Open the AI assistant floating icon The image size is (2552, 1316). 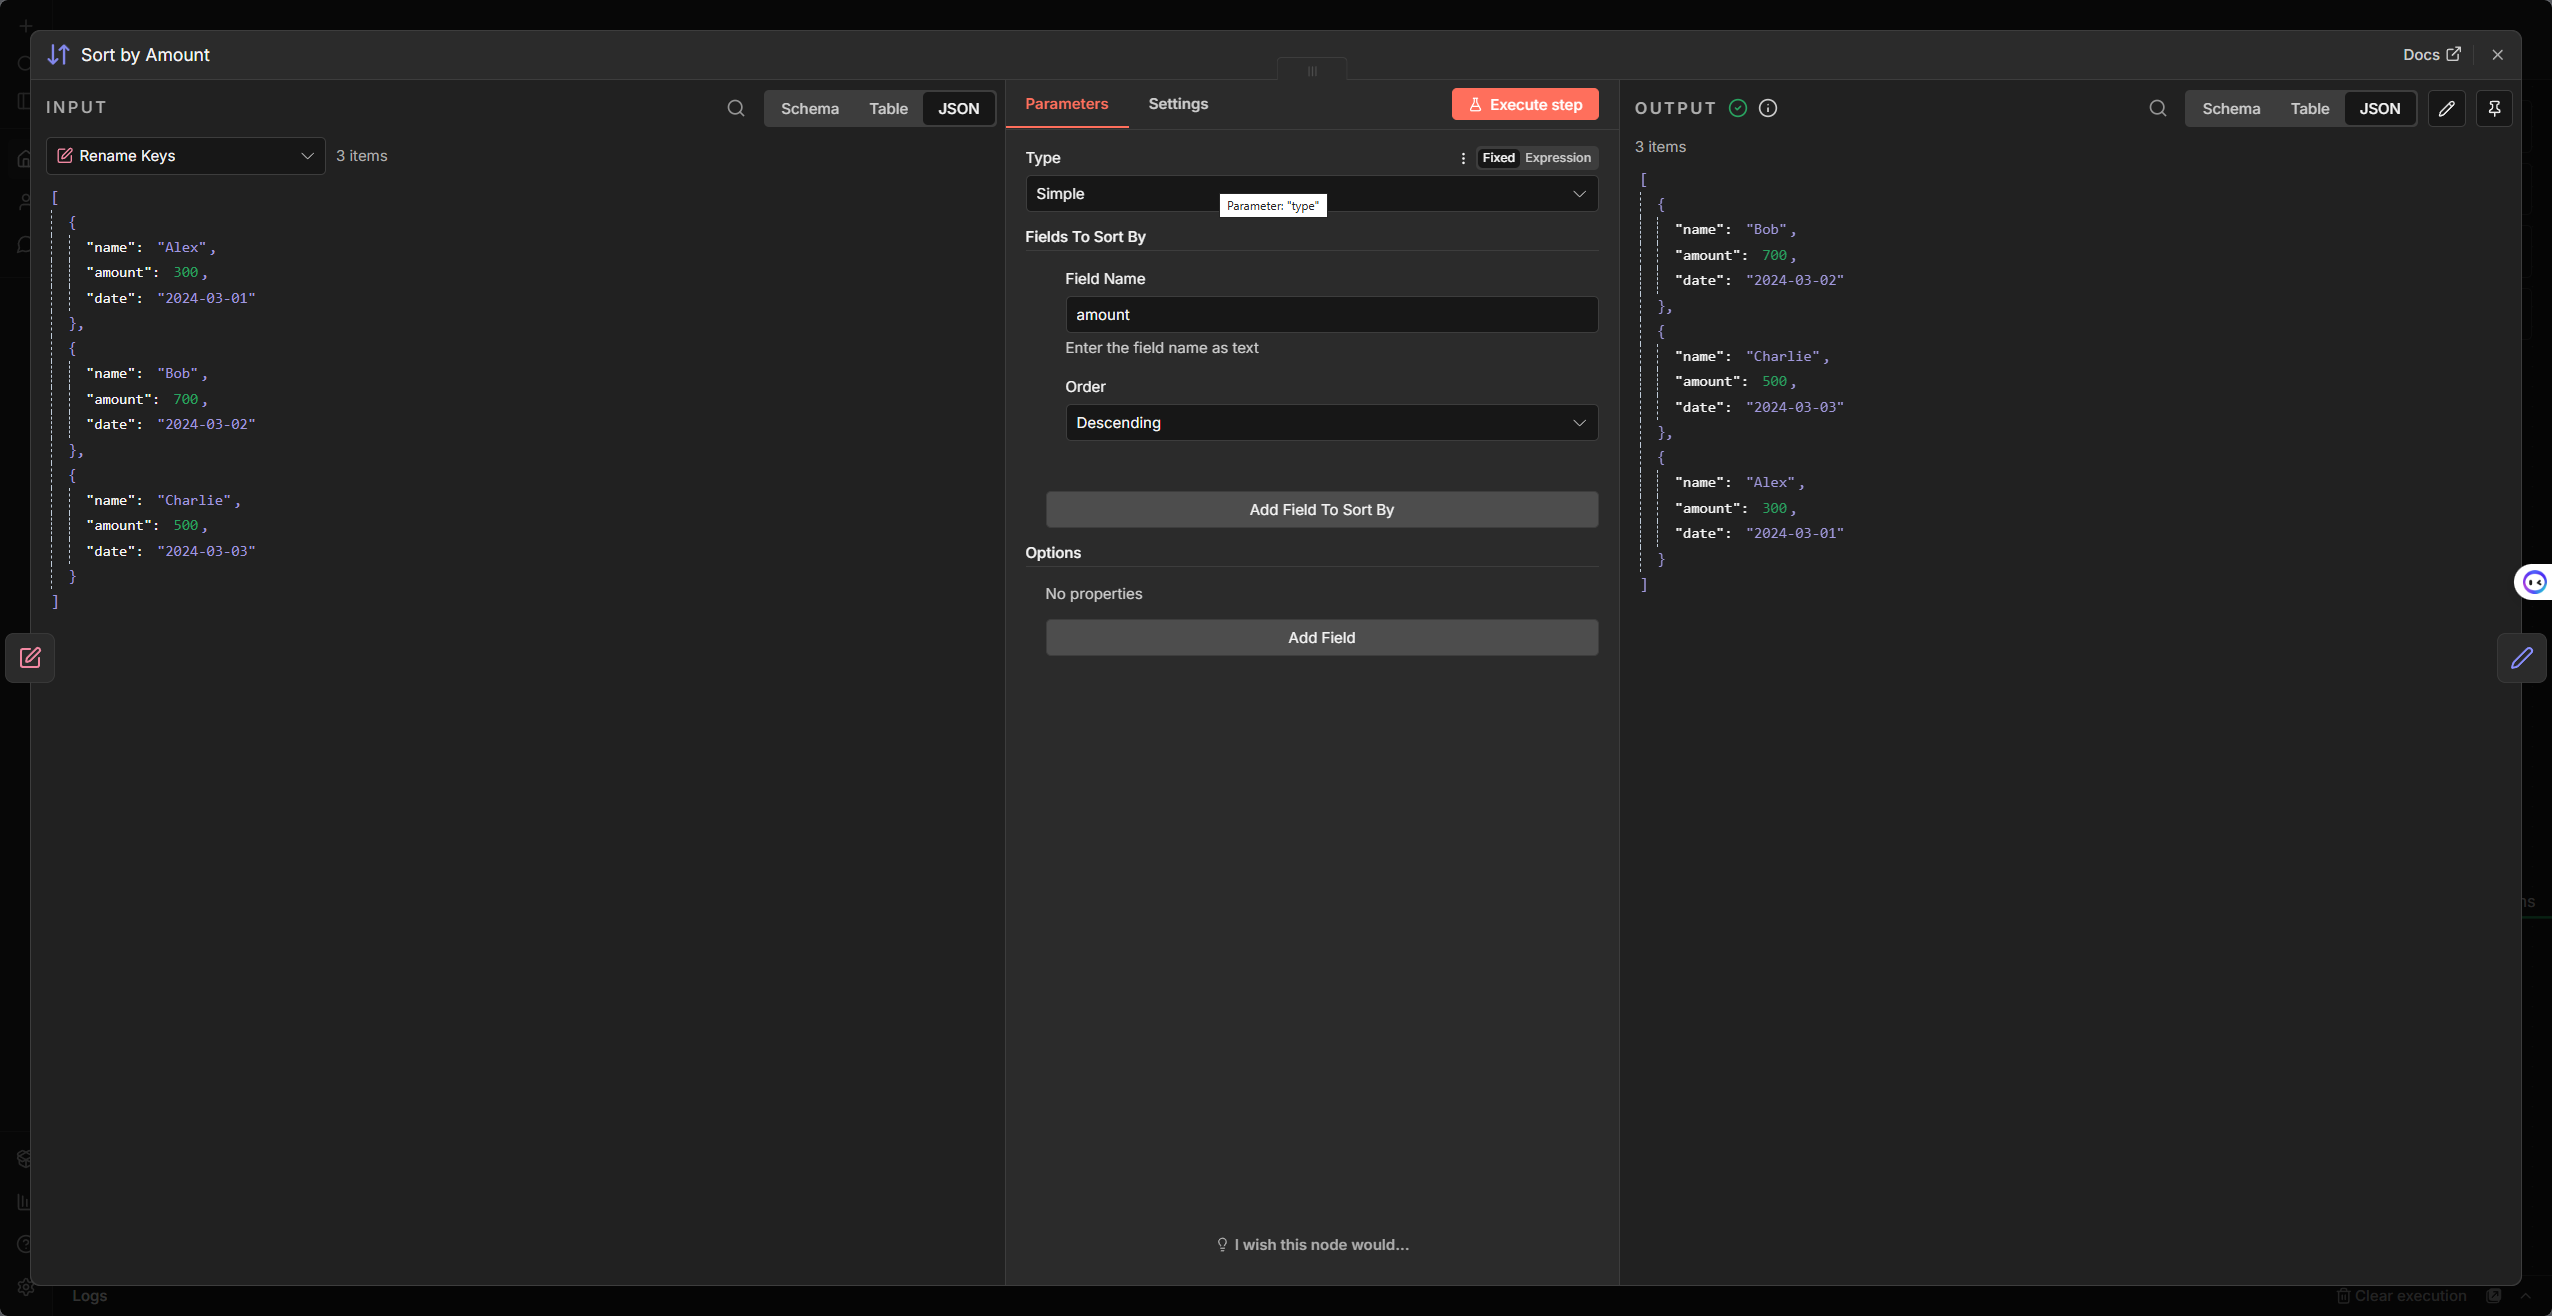pos(2534,582)
